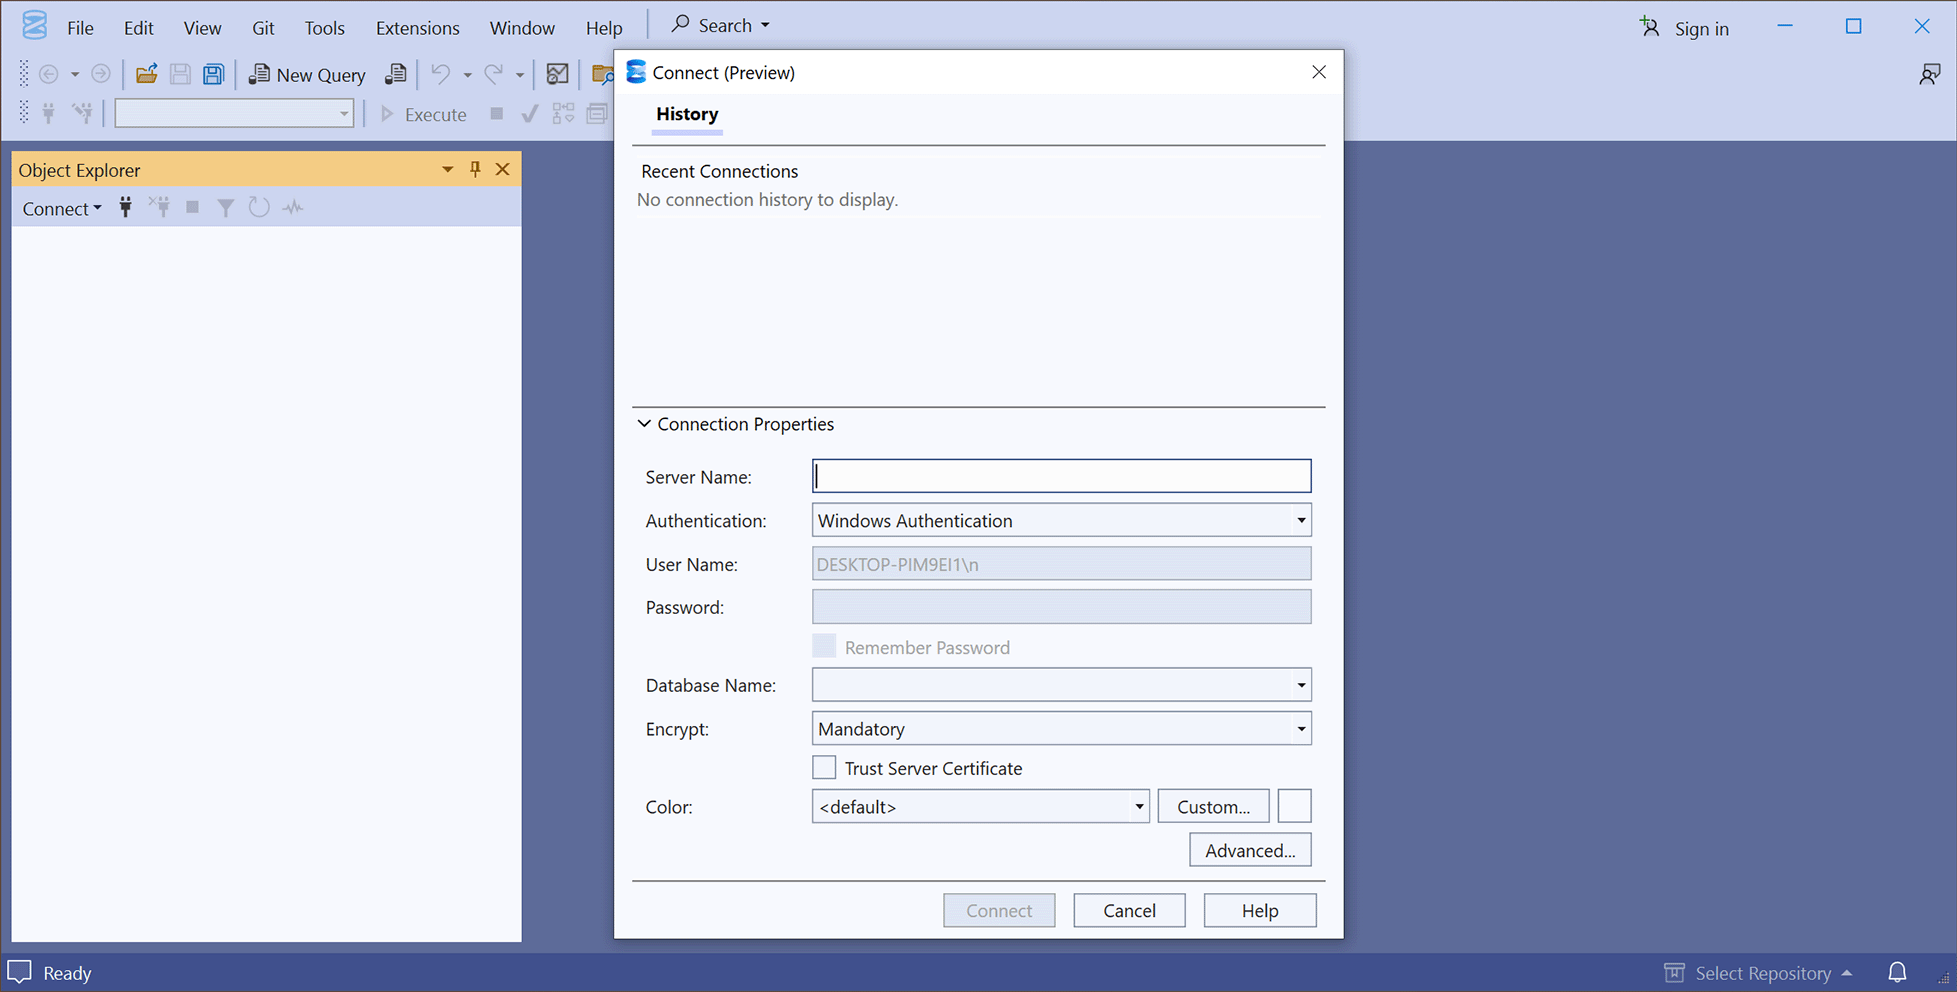This screenshot has height=992, width=1957.
Task: Click the change connection icon in SQL editor toolbar
Action: [x=83, y=114]
